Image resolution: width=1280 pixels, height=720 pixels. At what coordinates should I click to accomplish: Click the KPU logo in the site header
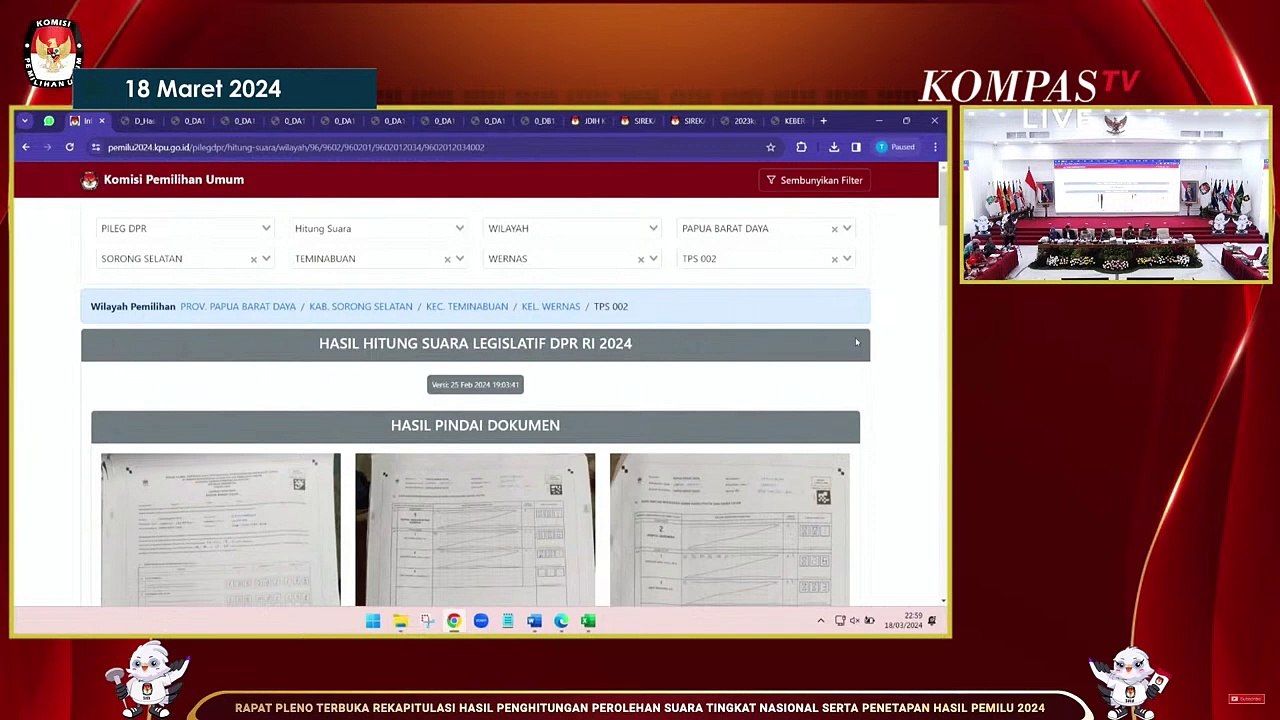click(x=90, y=180)
